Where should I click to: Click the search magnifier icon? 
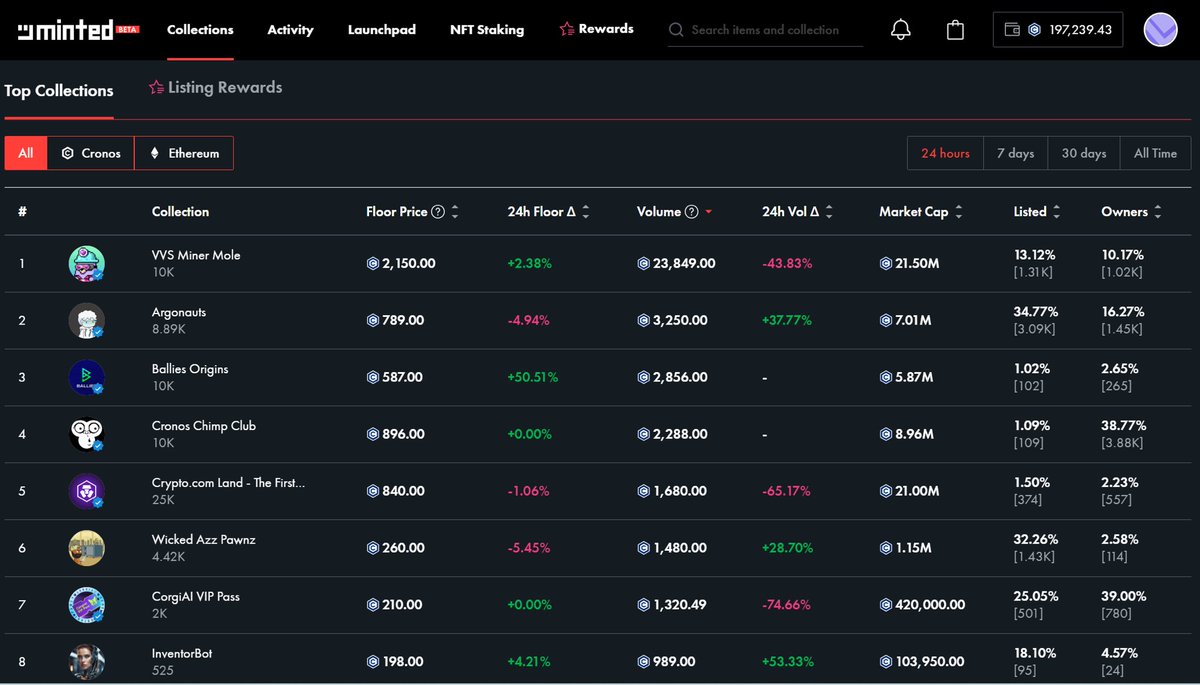tap(677, 30)
